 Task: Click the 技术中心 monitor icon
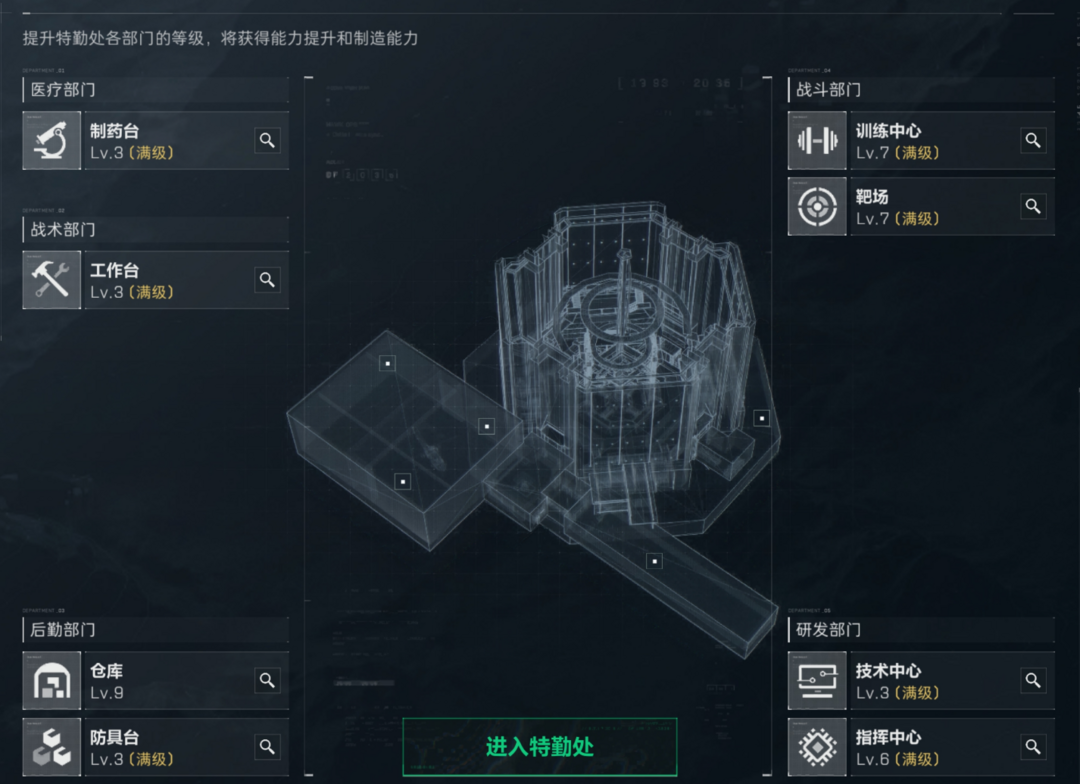pyautogui.click(x=817, y=681)
